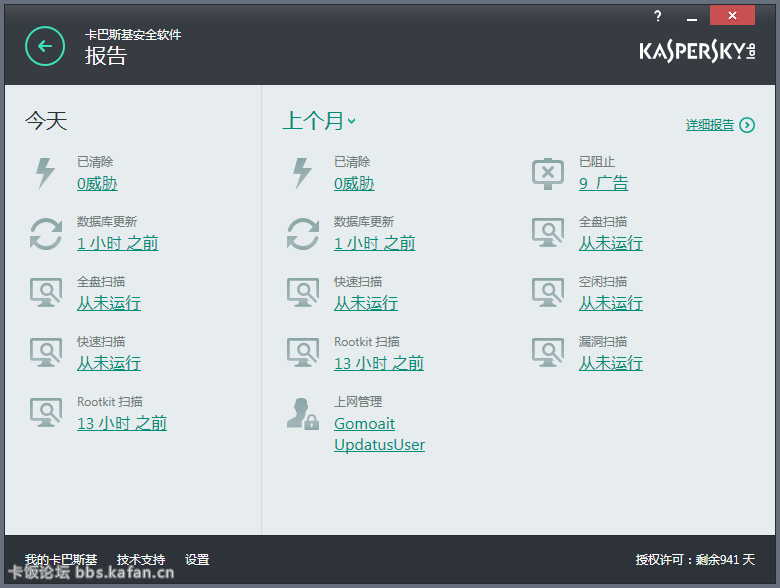Open 详细报告 detailed report link
Screen dimensions: 780x588
coord(709,125)
